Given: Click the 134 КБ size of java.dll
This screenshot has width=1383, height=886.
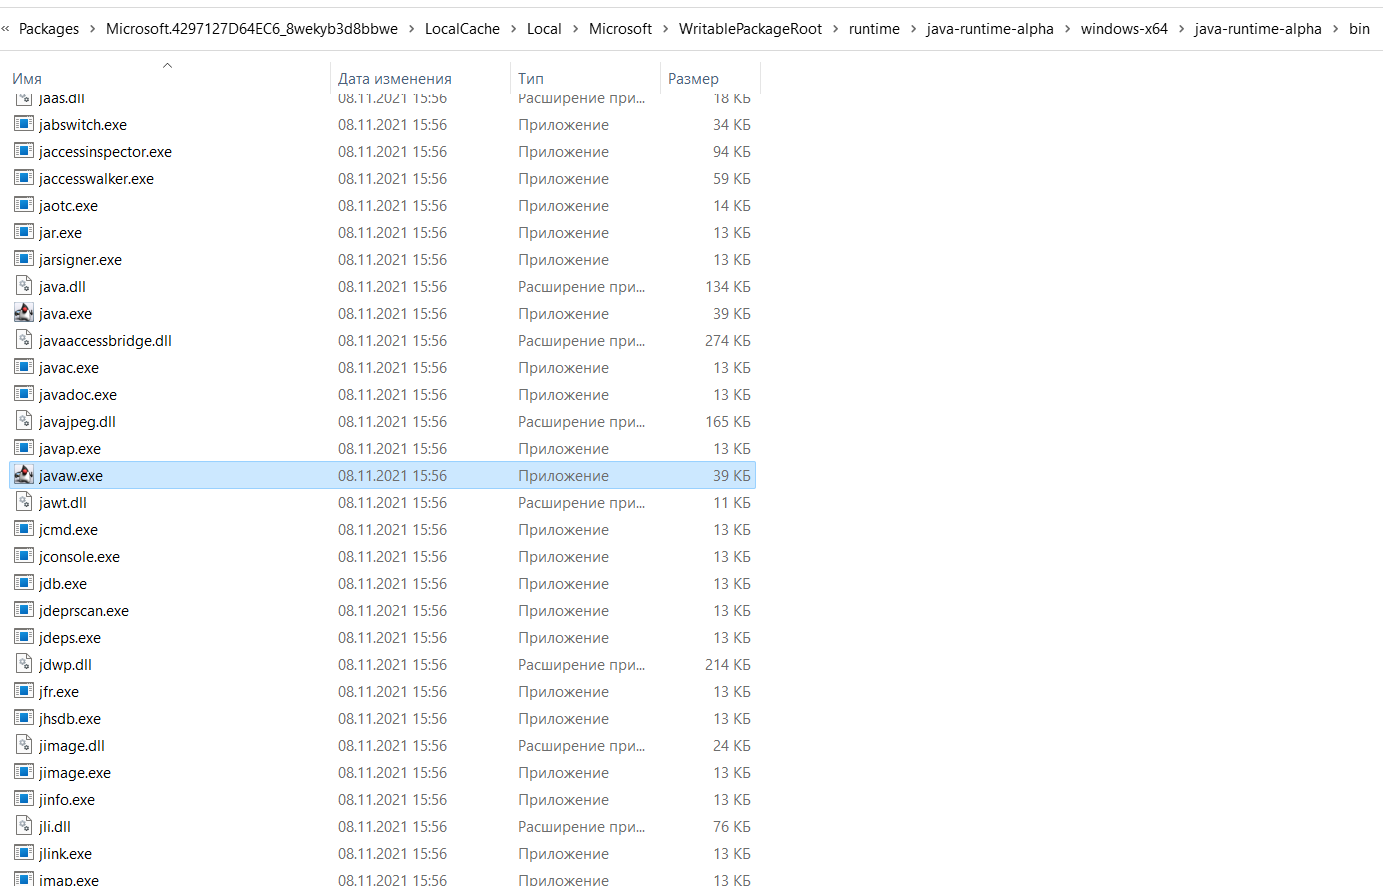Looking at the screenshot, I should pyautogui.click(x=728, y=286).
